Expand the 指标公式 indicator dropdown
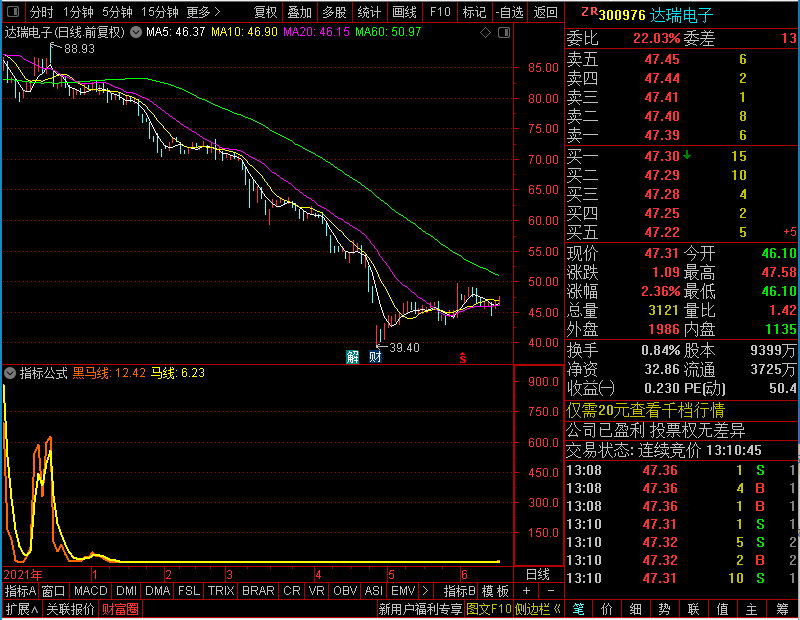The image size is (800, 620). tap(10, 373)
